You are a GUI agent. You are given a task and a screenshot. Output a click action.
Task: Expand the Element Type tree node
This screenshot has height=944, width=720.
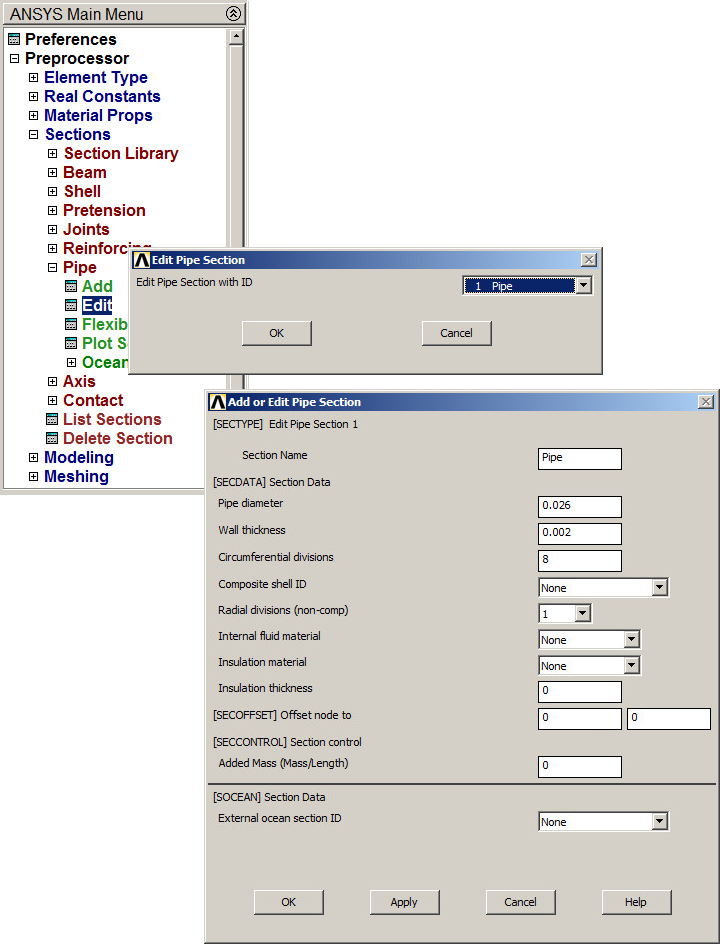coord(33,78)
